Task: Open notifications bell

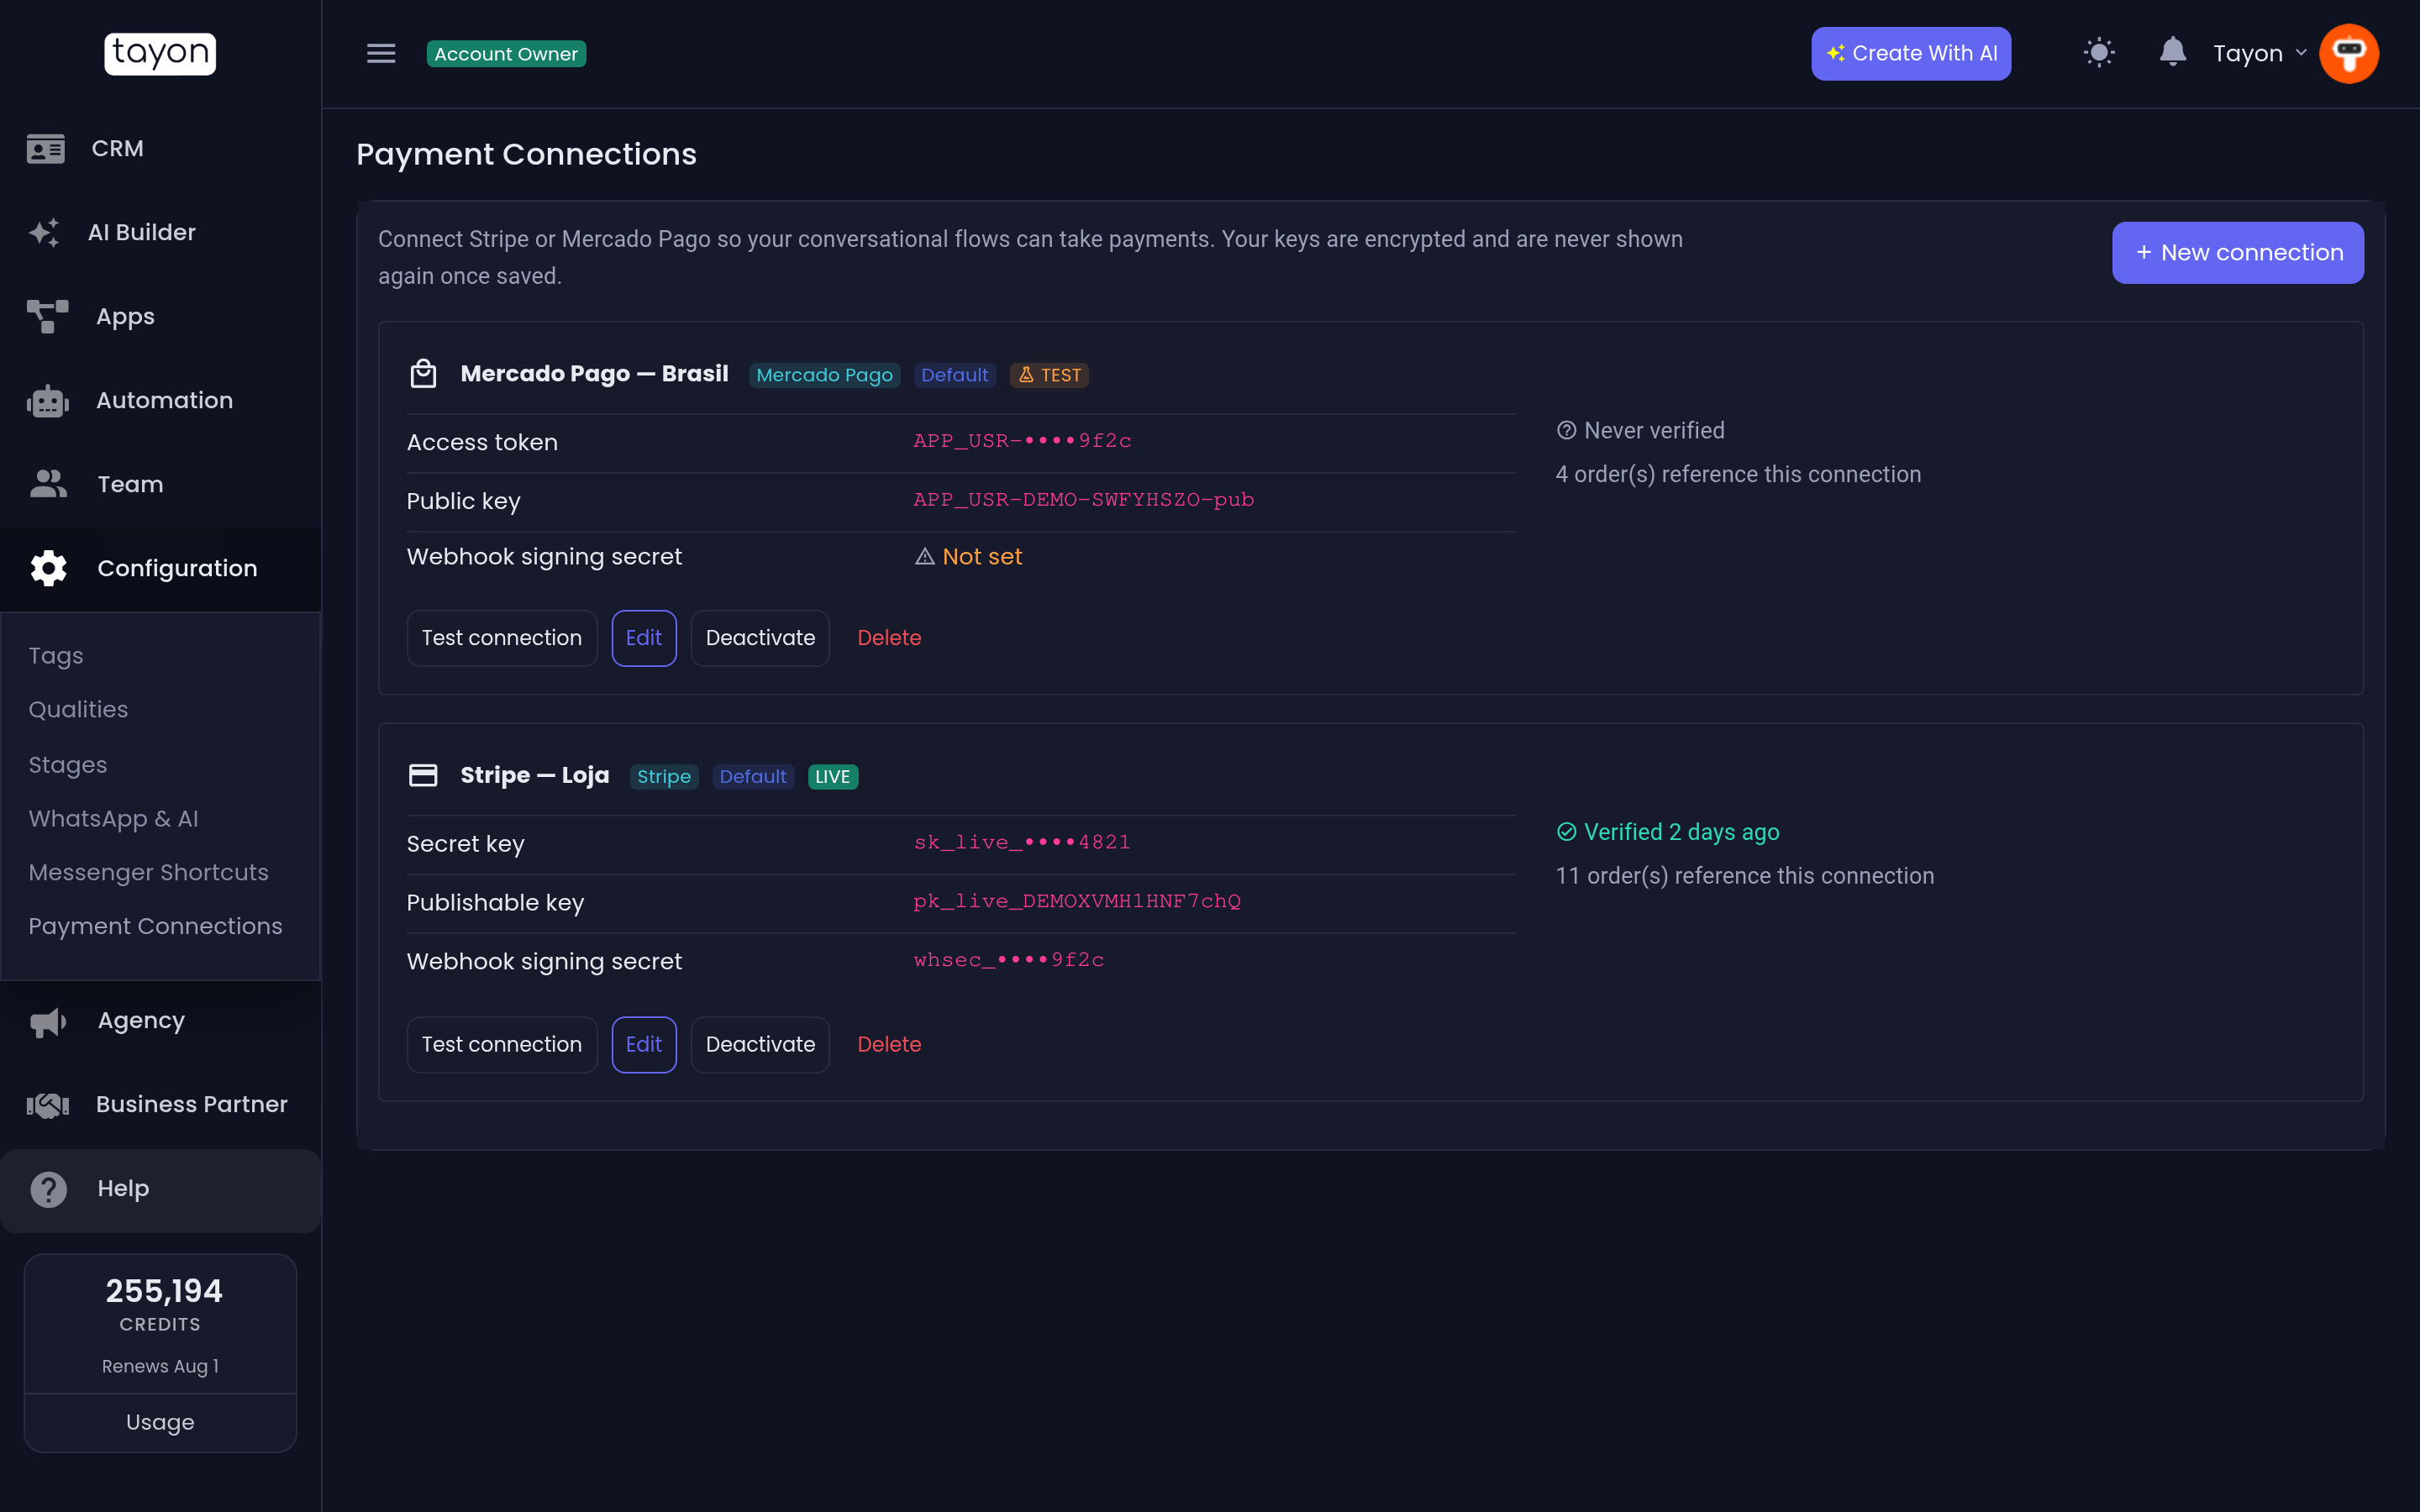Action: 2172,52
